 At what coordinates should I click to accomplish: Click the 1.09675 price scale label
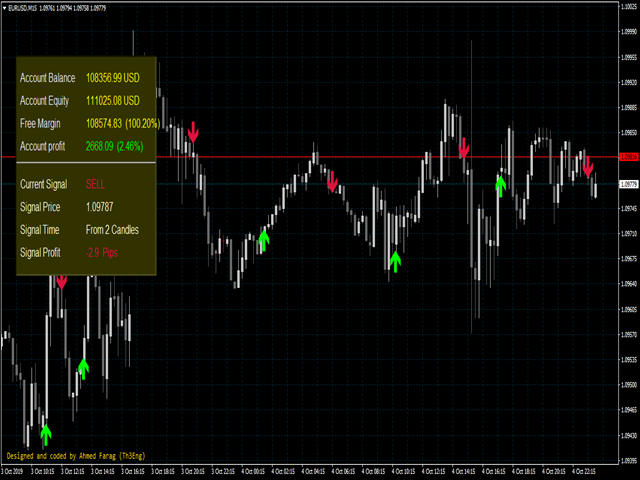(x=629, y=259)
